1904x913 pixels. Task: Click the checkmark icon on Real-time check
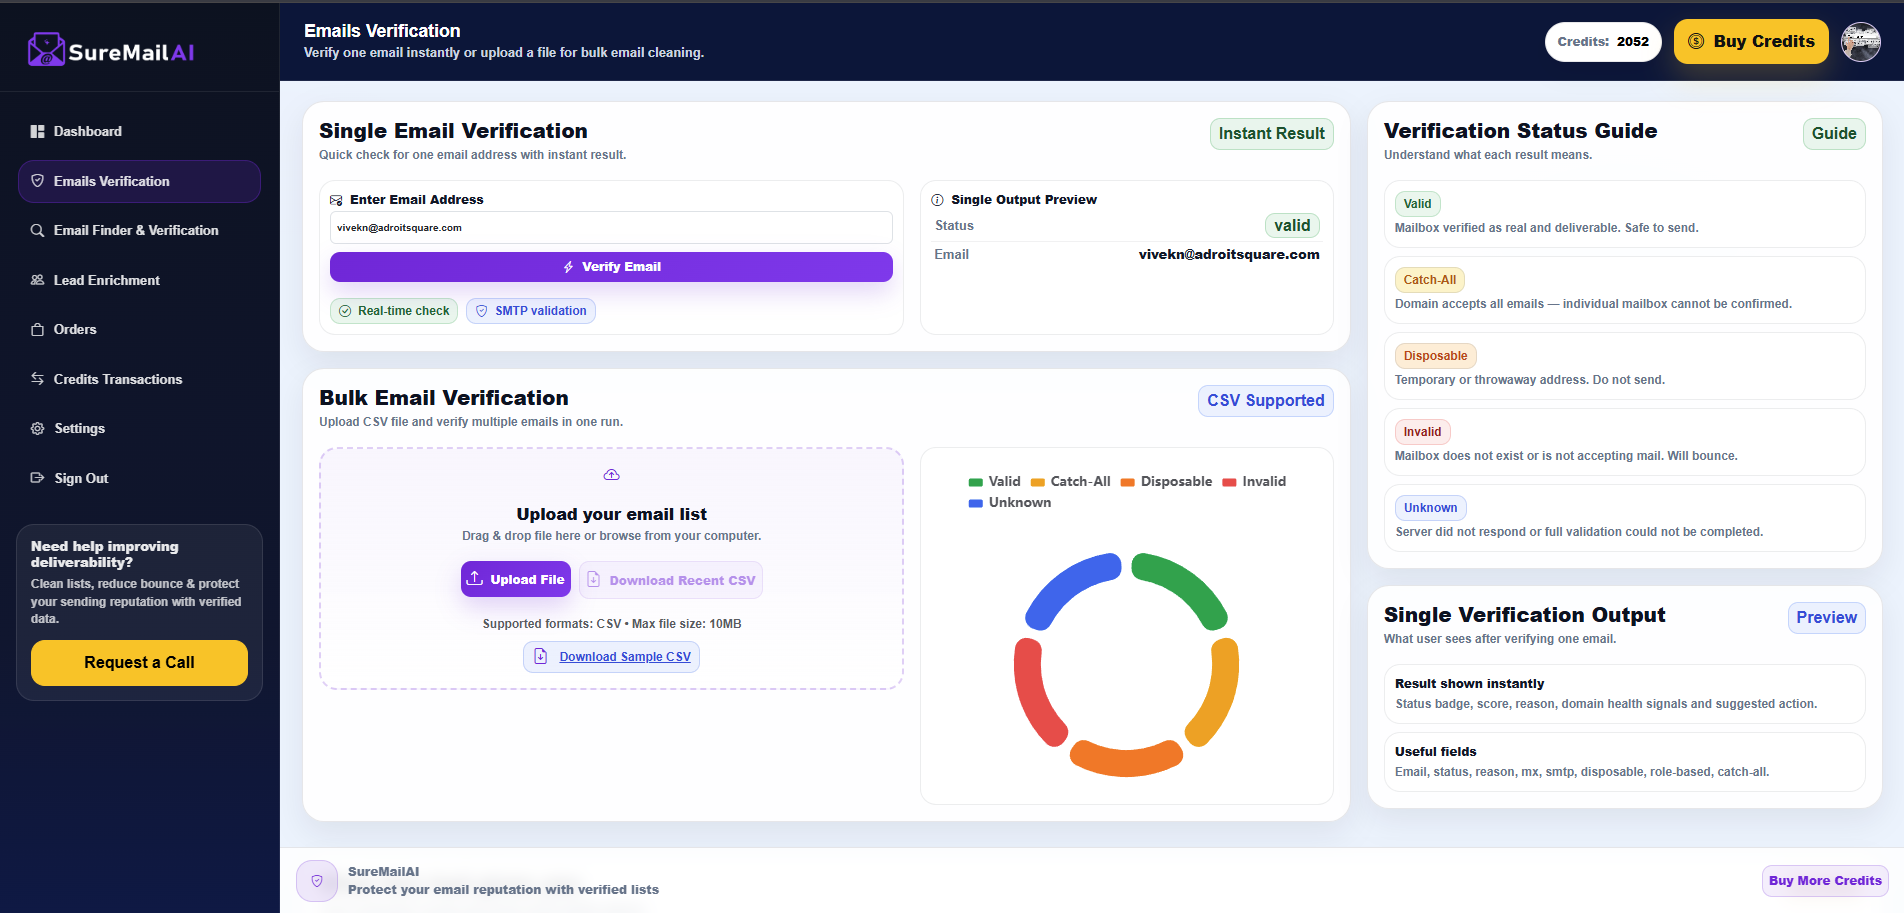click(345, 311)
